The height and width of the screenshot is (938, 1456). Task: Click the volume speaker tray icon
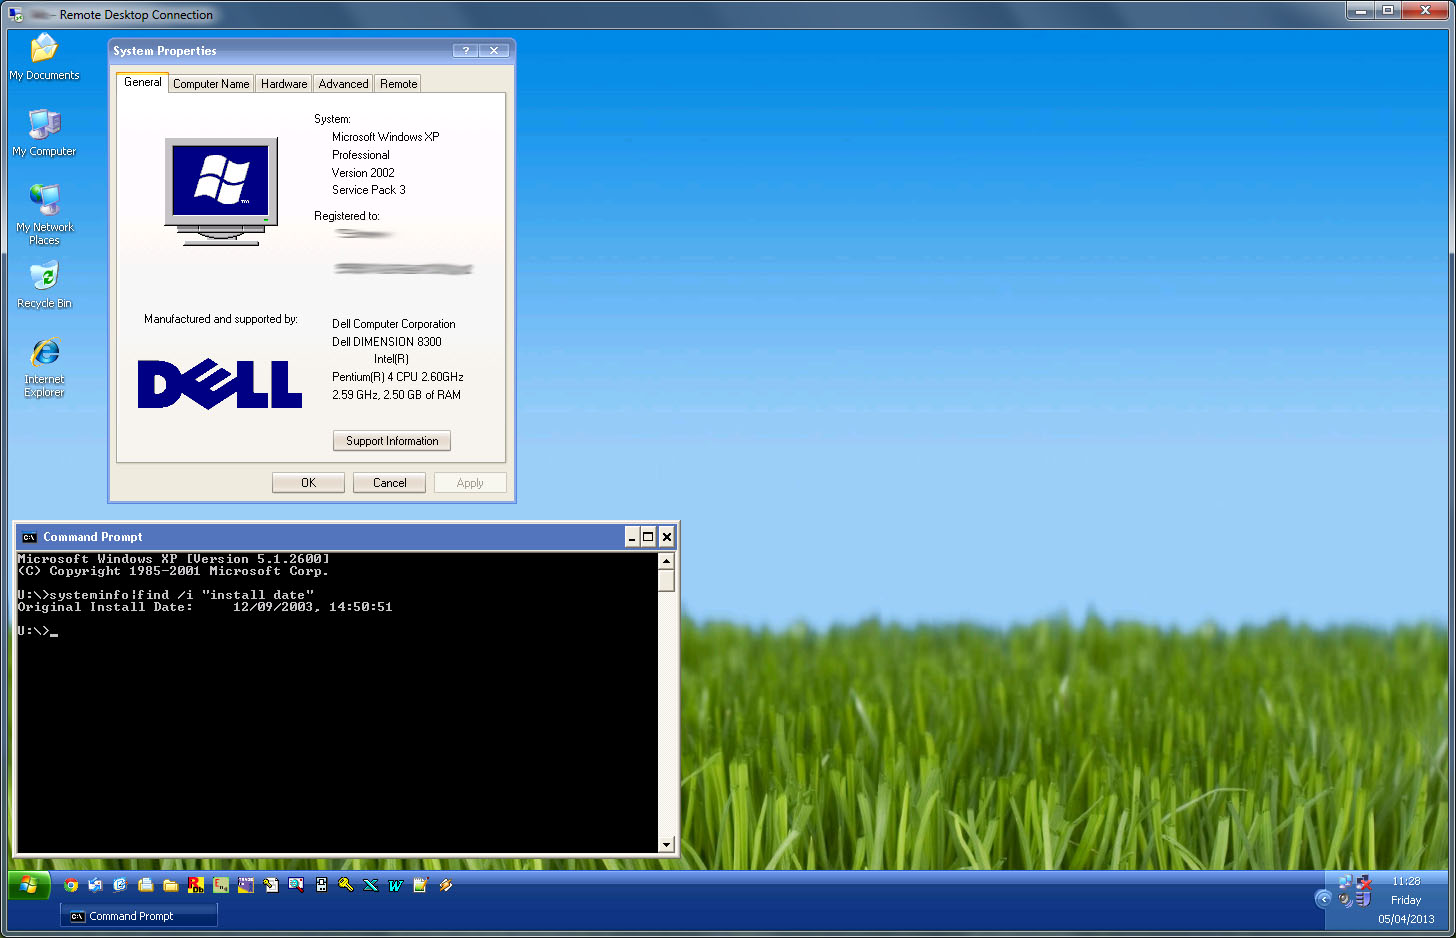(1346, 900)
